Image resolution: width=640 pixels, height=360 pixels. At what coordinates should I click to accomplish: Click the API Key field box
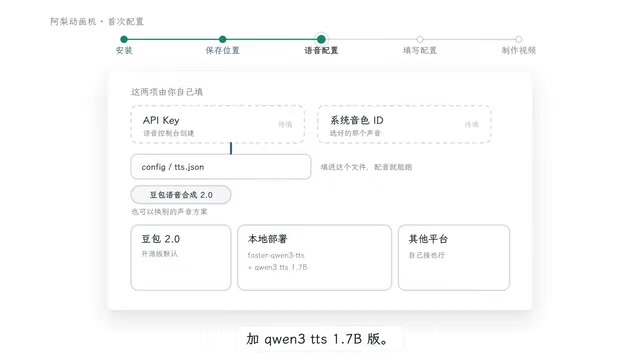218,124
